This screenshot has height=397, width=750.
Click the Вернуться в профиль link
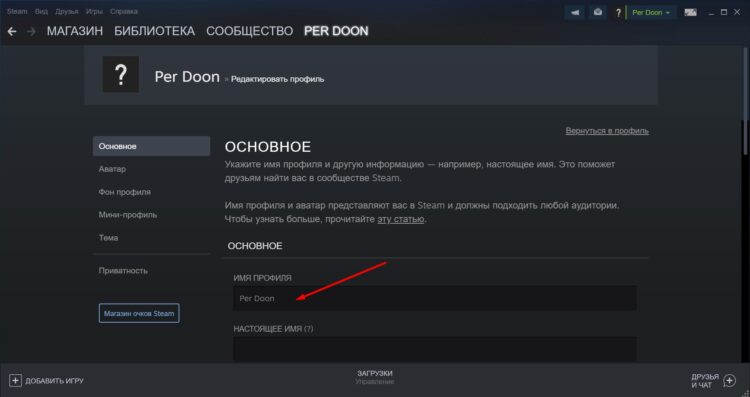point(607,131)
